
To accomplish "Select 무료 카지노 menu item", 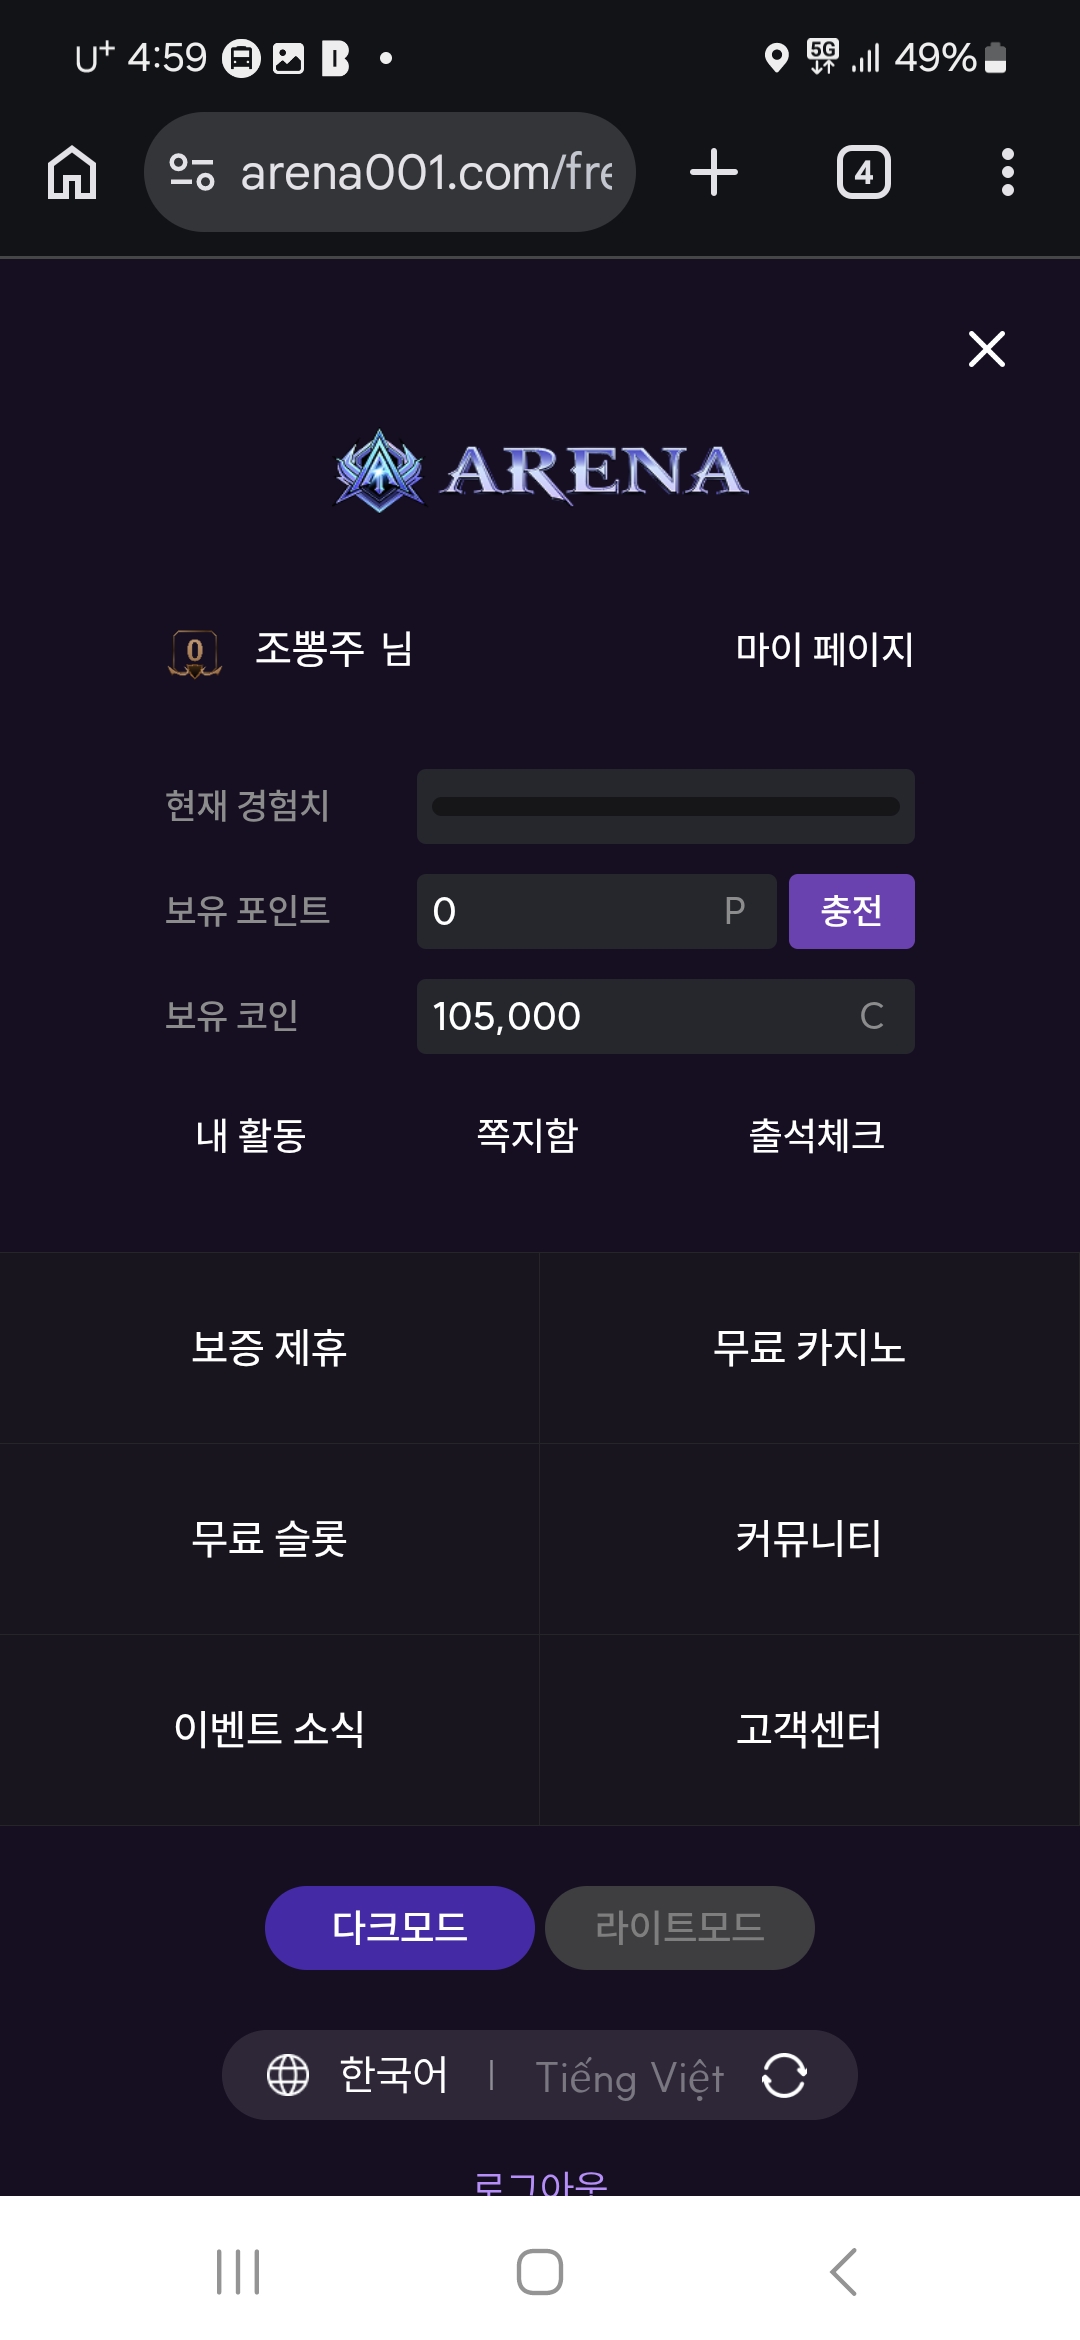I will pos(809,1347).
